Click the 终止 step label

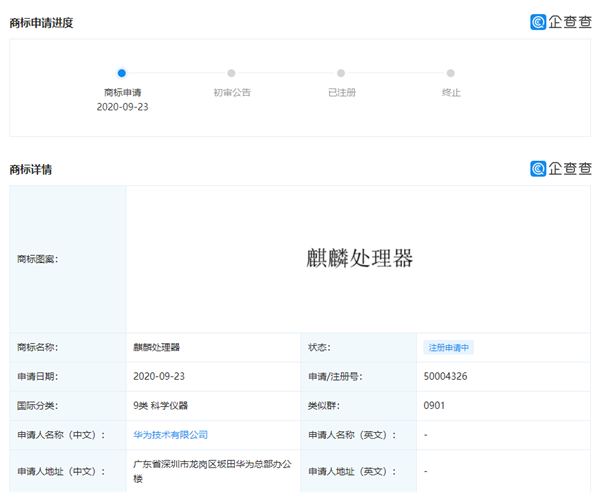point(451,93)
